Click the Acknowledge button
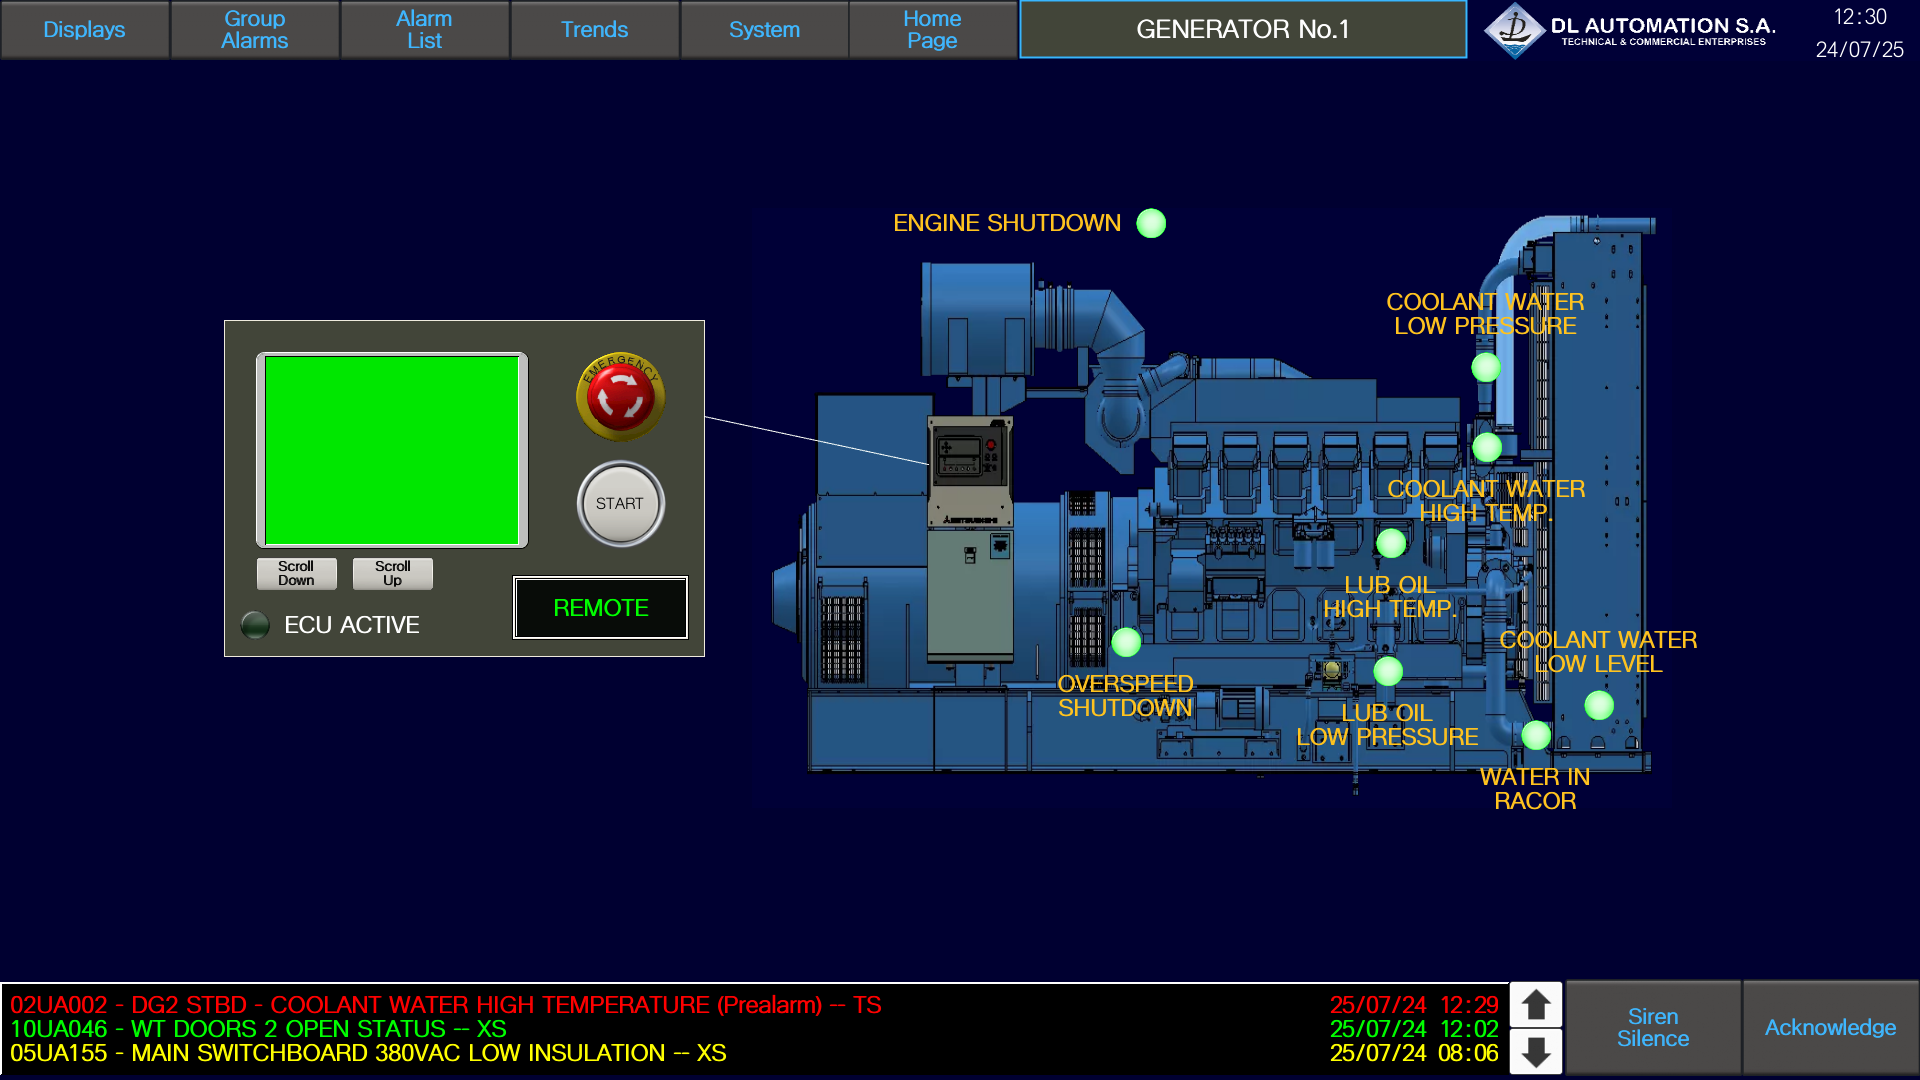Image resolution: width=1920 pixels, height=1080 pixels. 1830,1028
